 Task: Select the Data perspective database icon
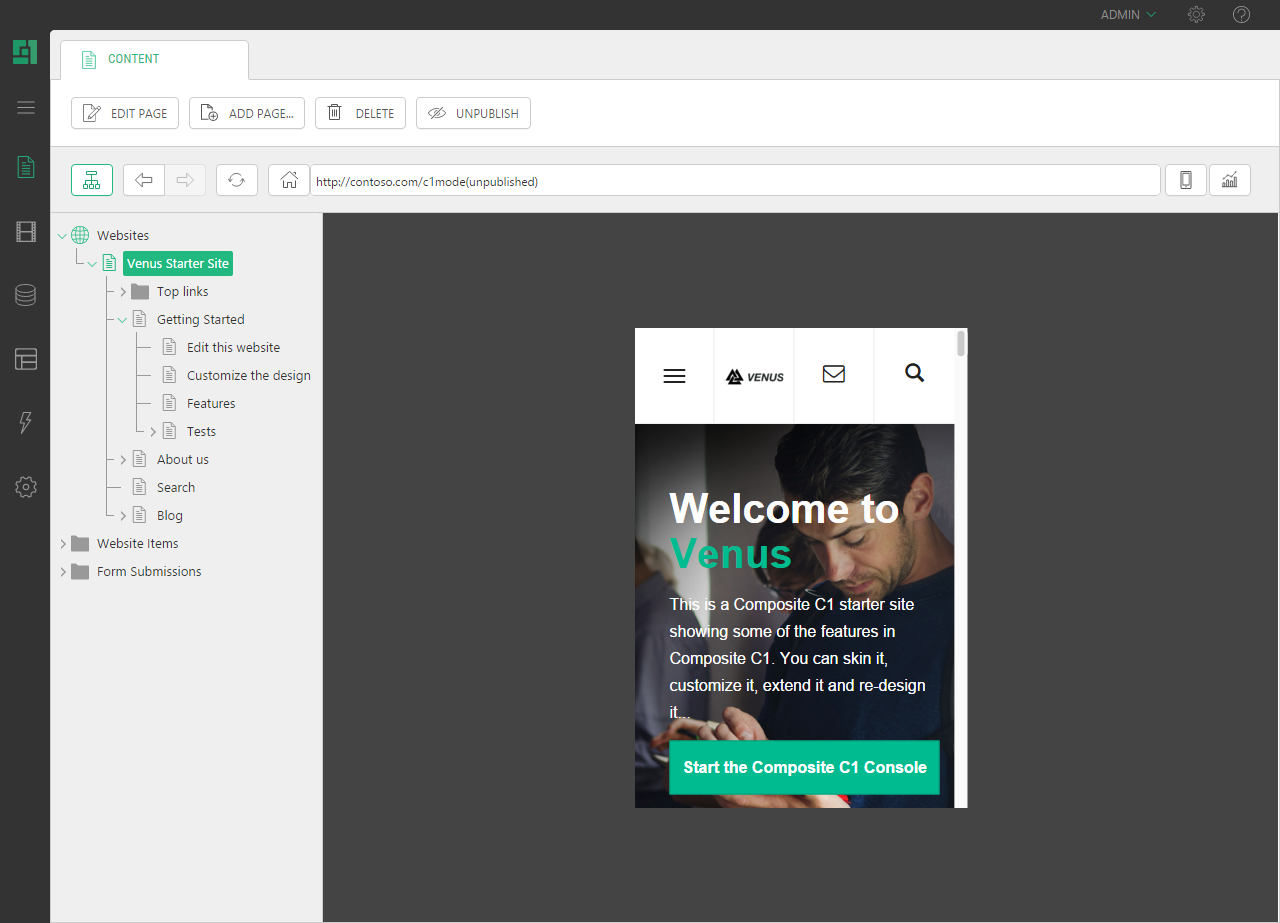pos(25,295)
